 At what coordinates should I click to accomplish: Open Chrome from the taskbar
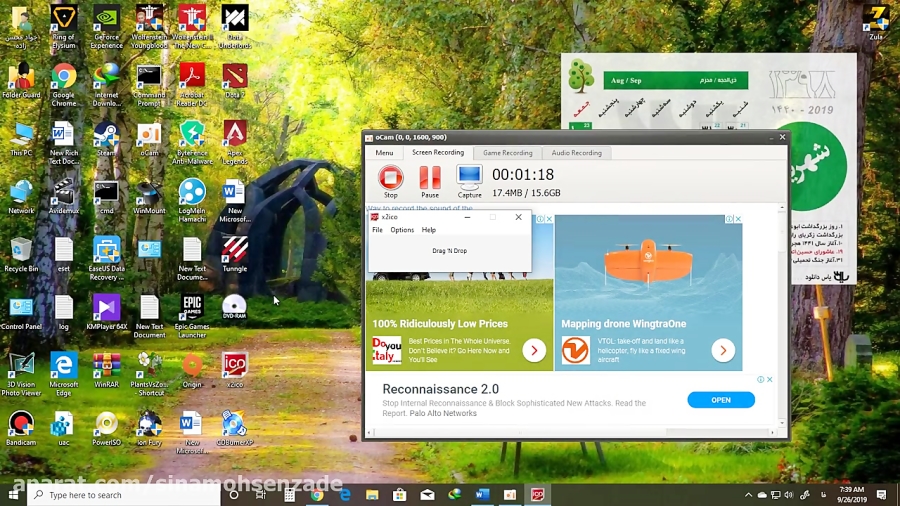tap(317, 495)
